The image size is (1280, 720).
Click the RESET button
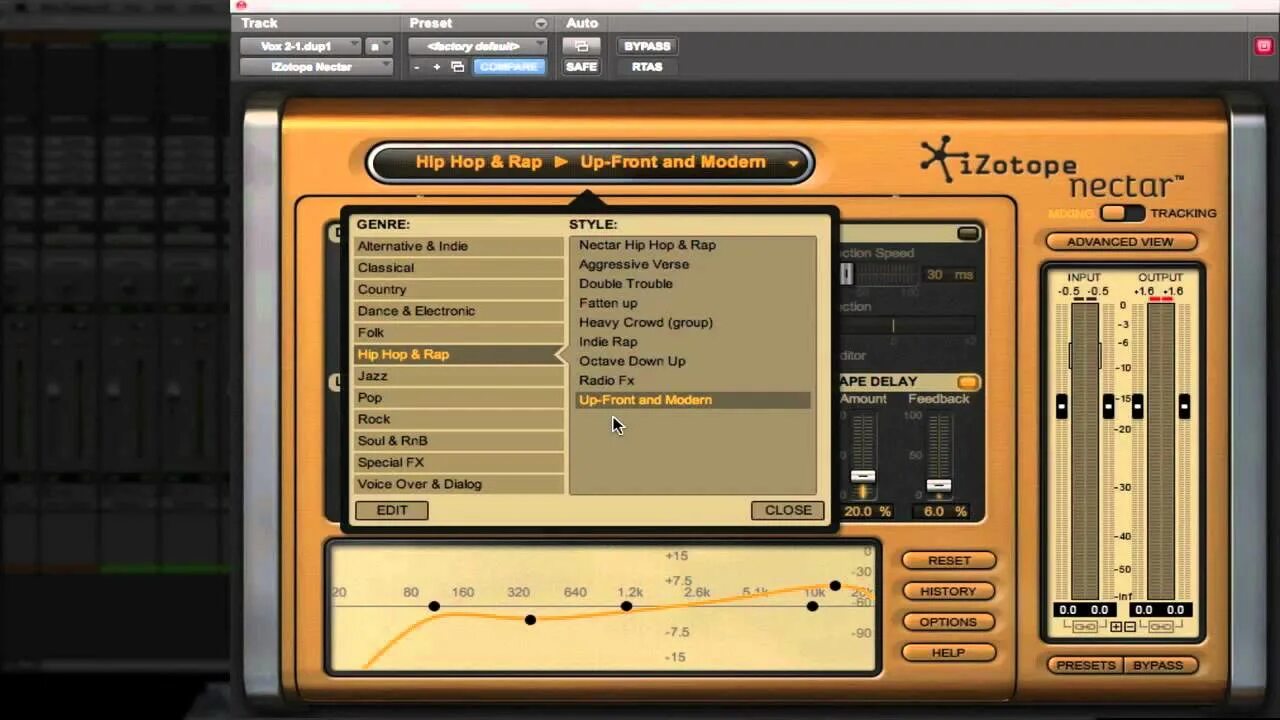tap(949, 561)
